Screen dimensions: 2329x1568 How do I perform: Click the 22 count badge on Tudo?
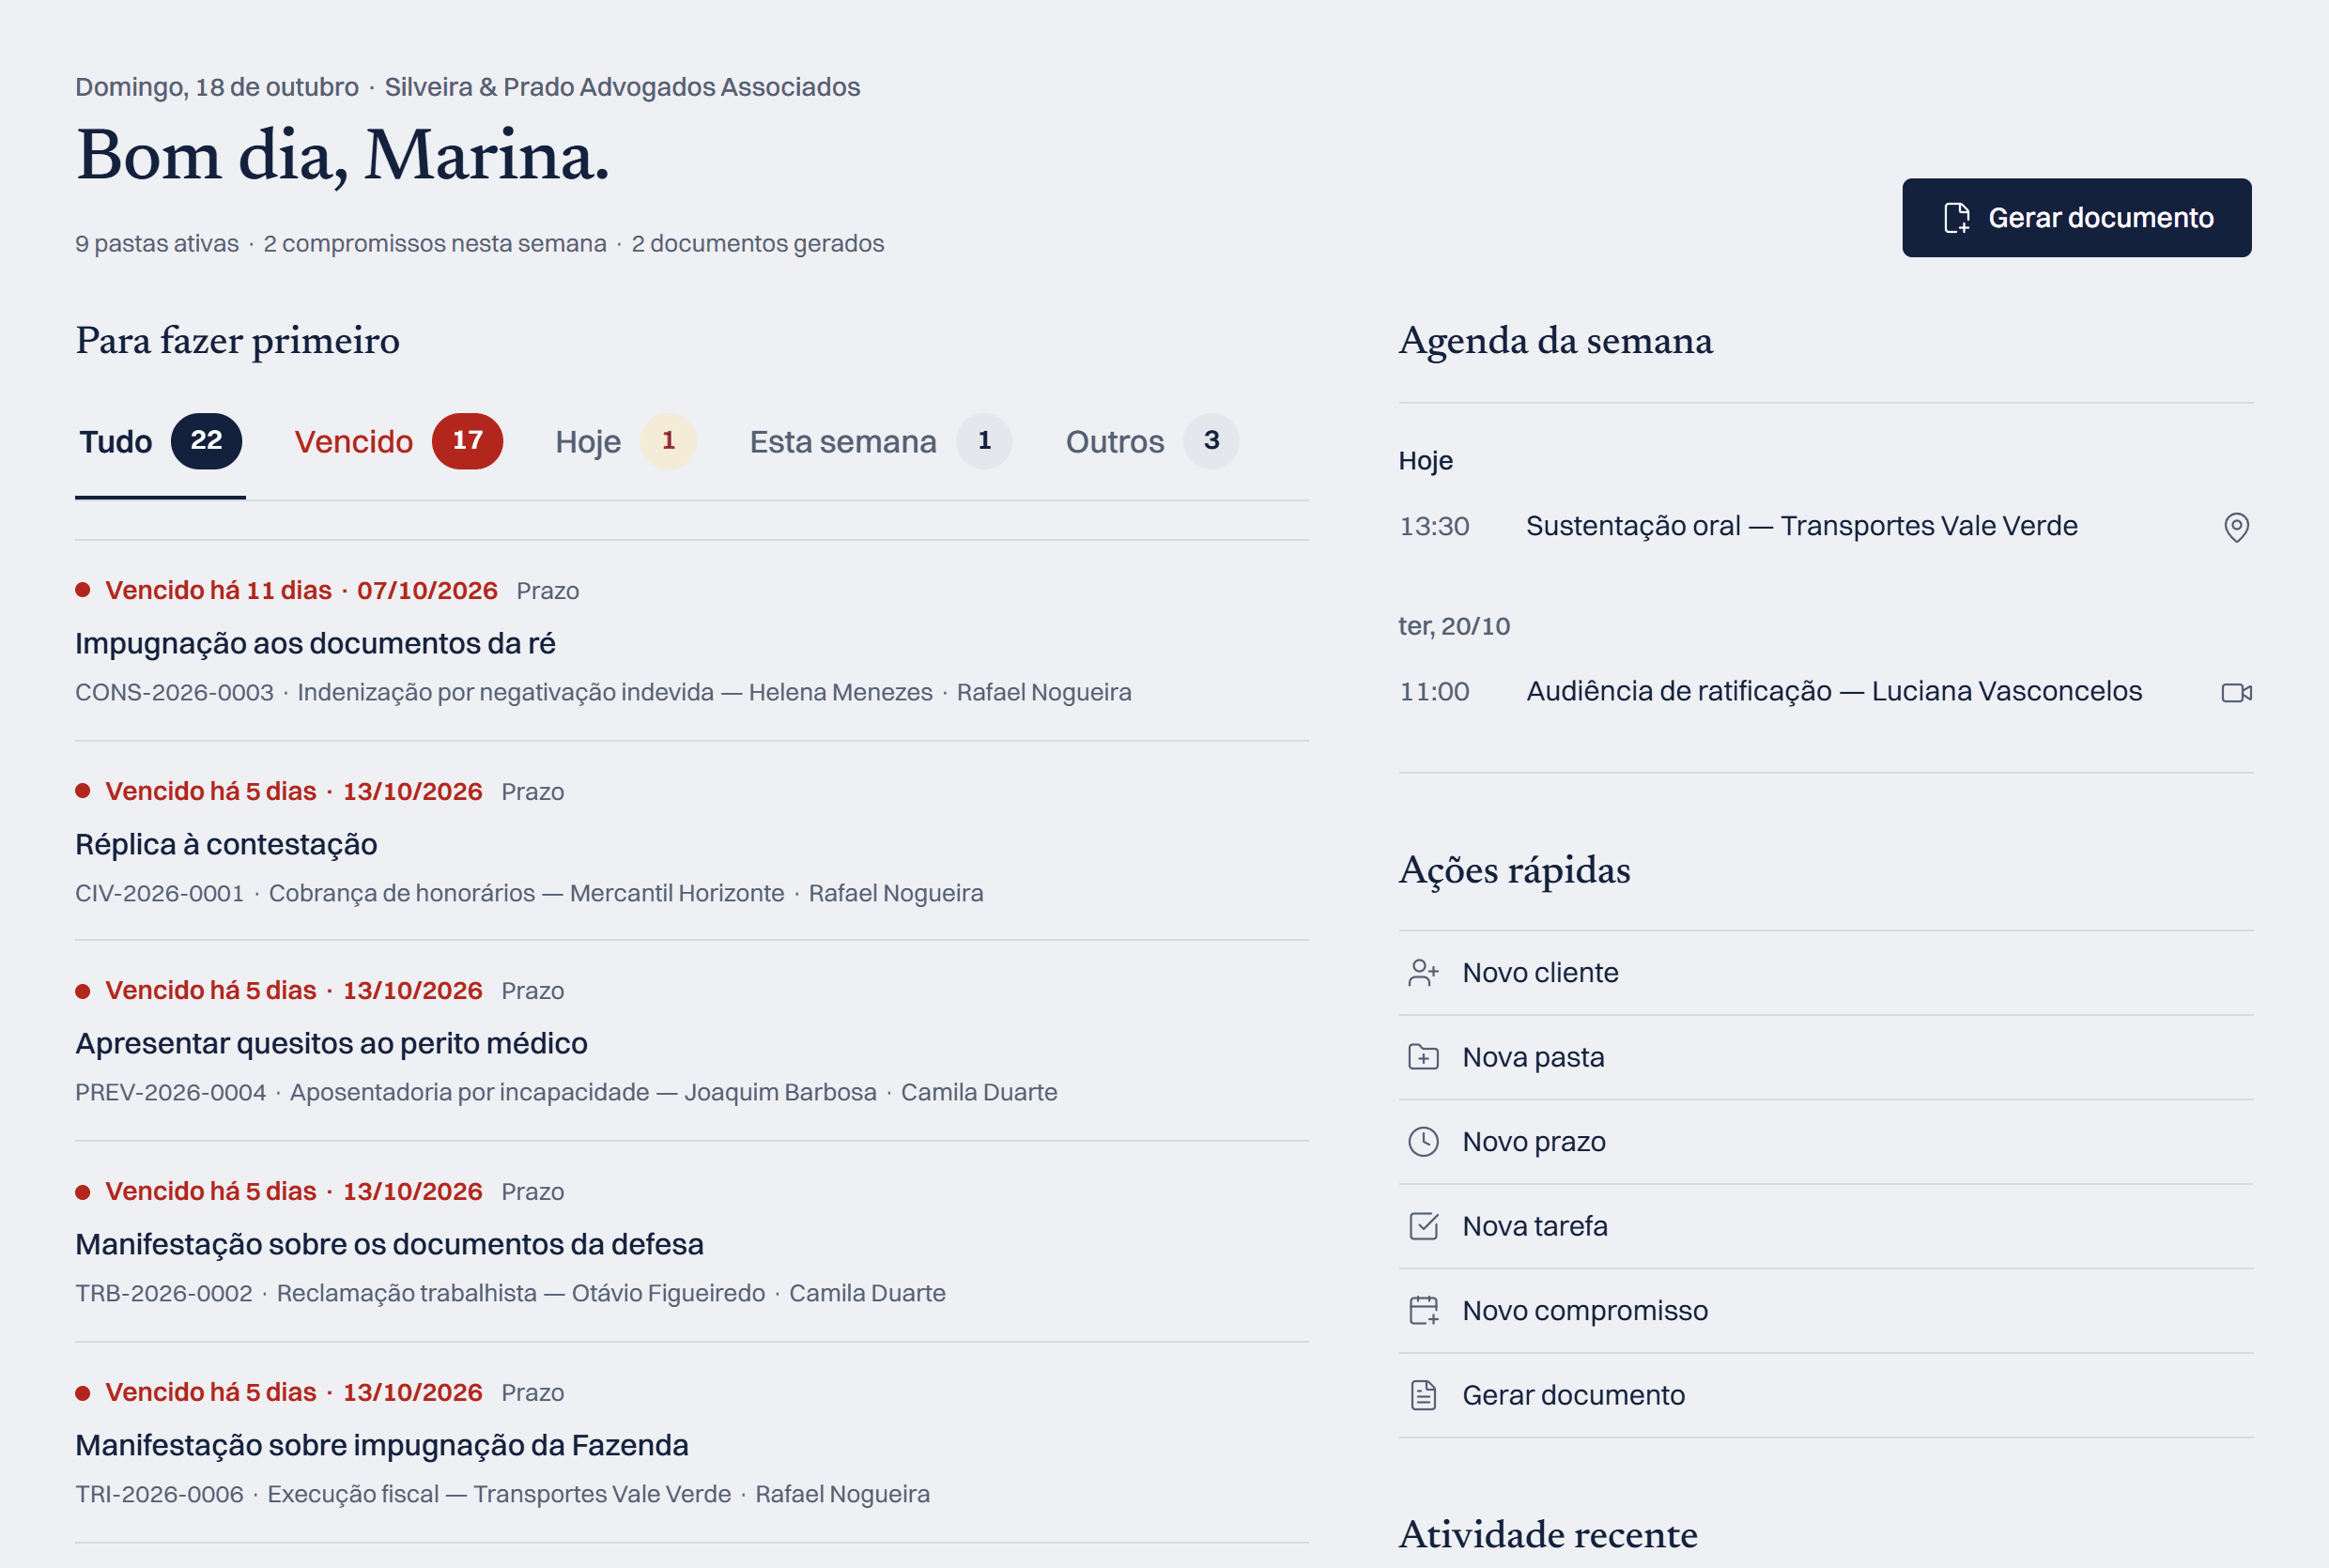click(206, 441)
